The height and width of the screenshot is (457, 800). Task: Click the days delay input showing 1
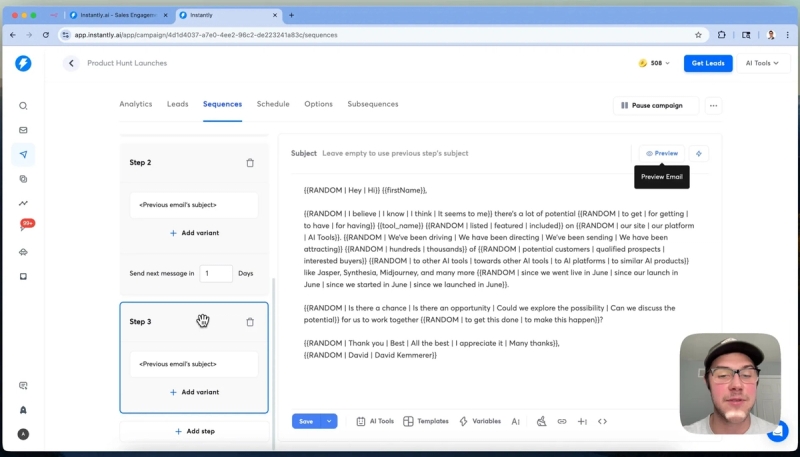(x=216, y=273)
